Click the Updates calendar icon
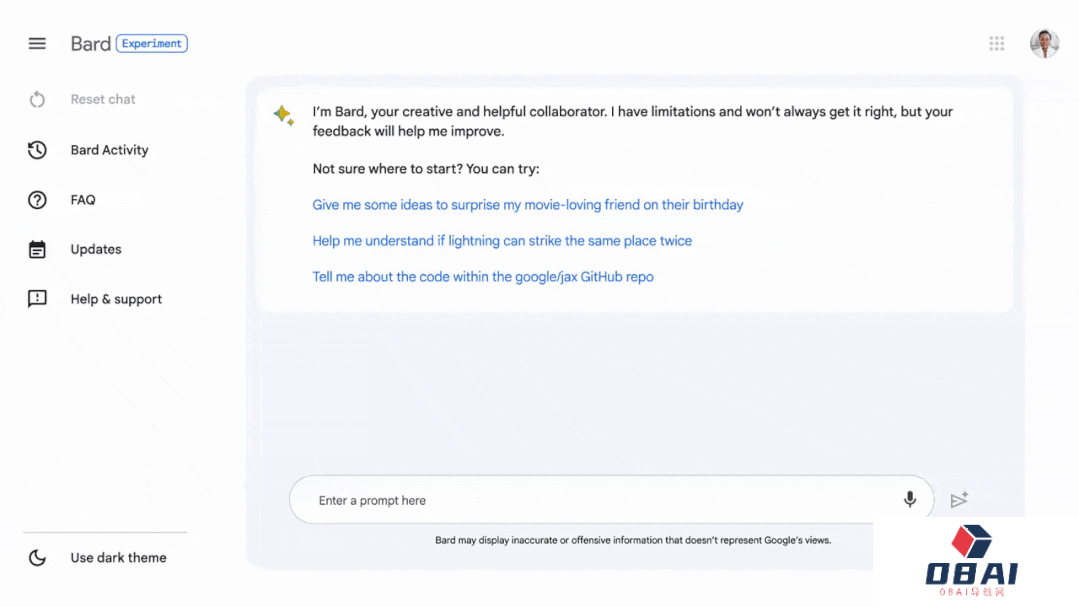This screenshot has width=1079, height=607. coord(37,249)
